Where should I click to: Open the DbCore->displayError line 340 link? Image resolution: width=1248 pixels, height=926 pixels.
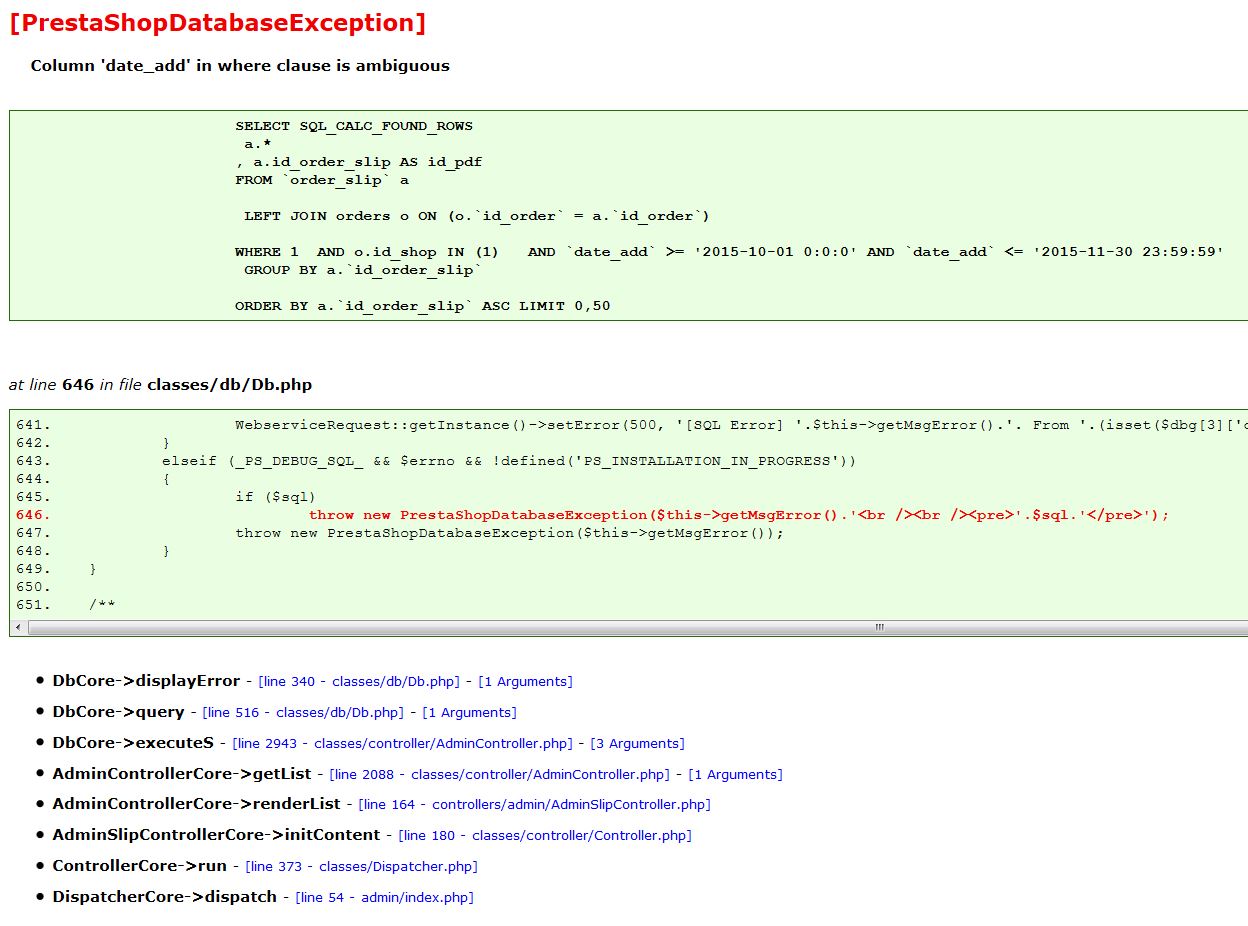tap(359, 681)
